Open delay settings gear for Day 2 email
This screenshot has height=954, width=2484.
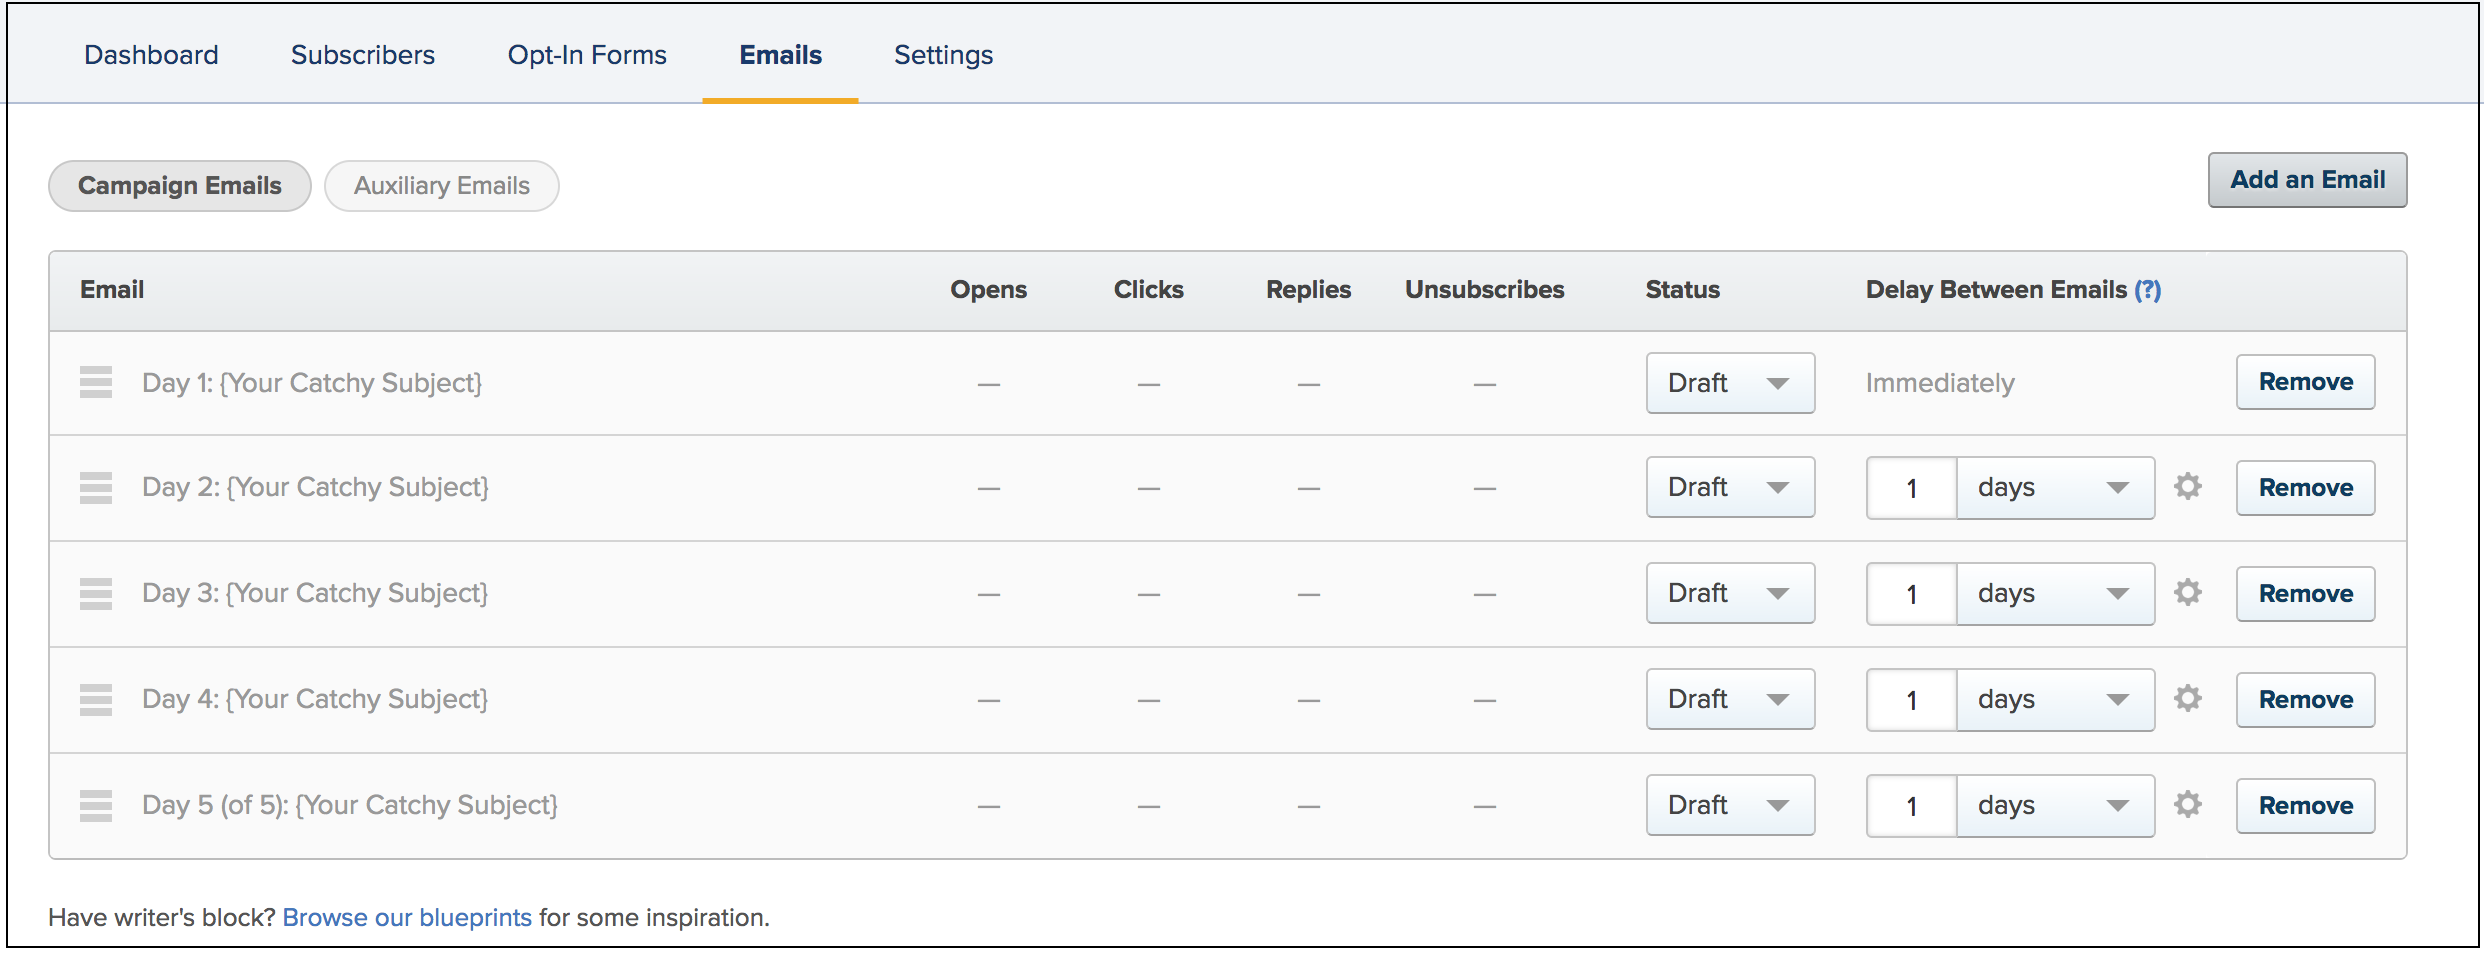[x=2187, y=487]
